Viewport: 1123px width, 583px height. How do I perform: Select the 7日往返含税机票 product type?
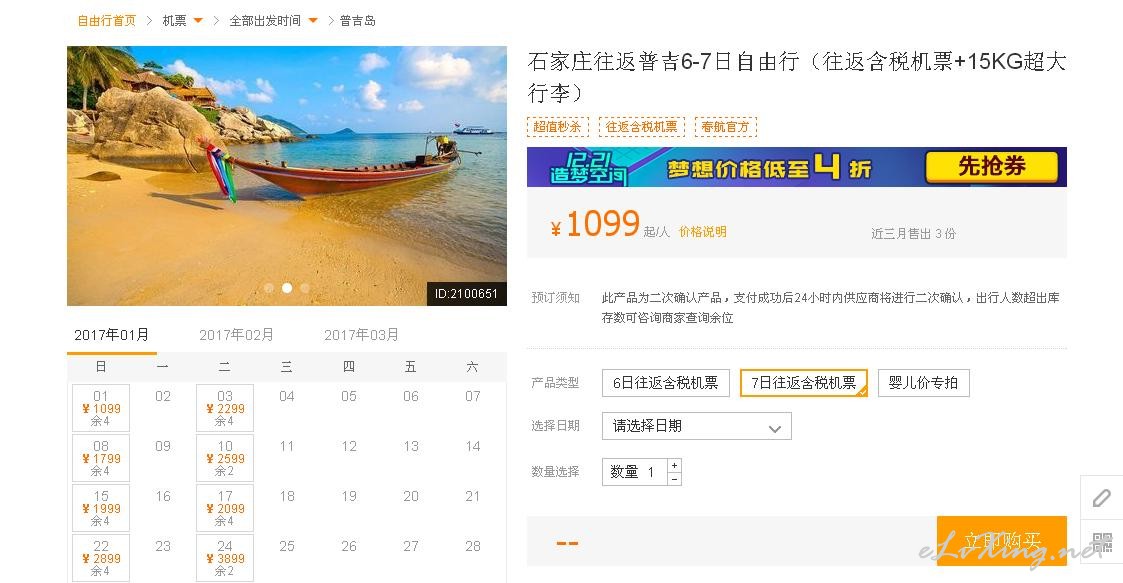tap(804, 382)
